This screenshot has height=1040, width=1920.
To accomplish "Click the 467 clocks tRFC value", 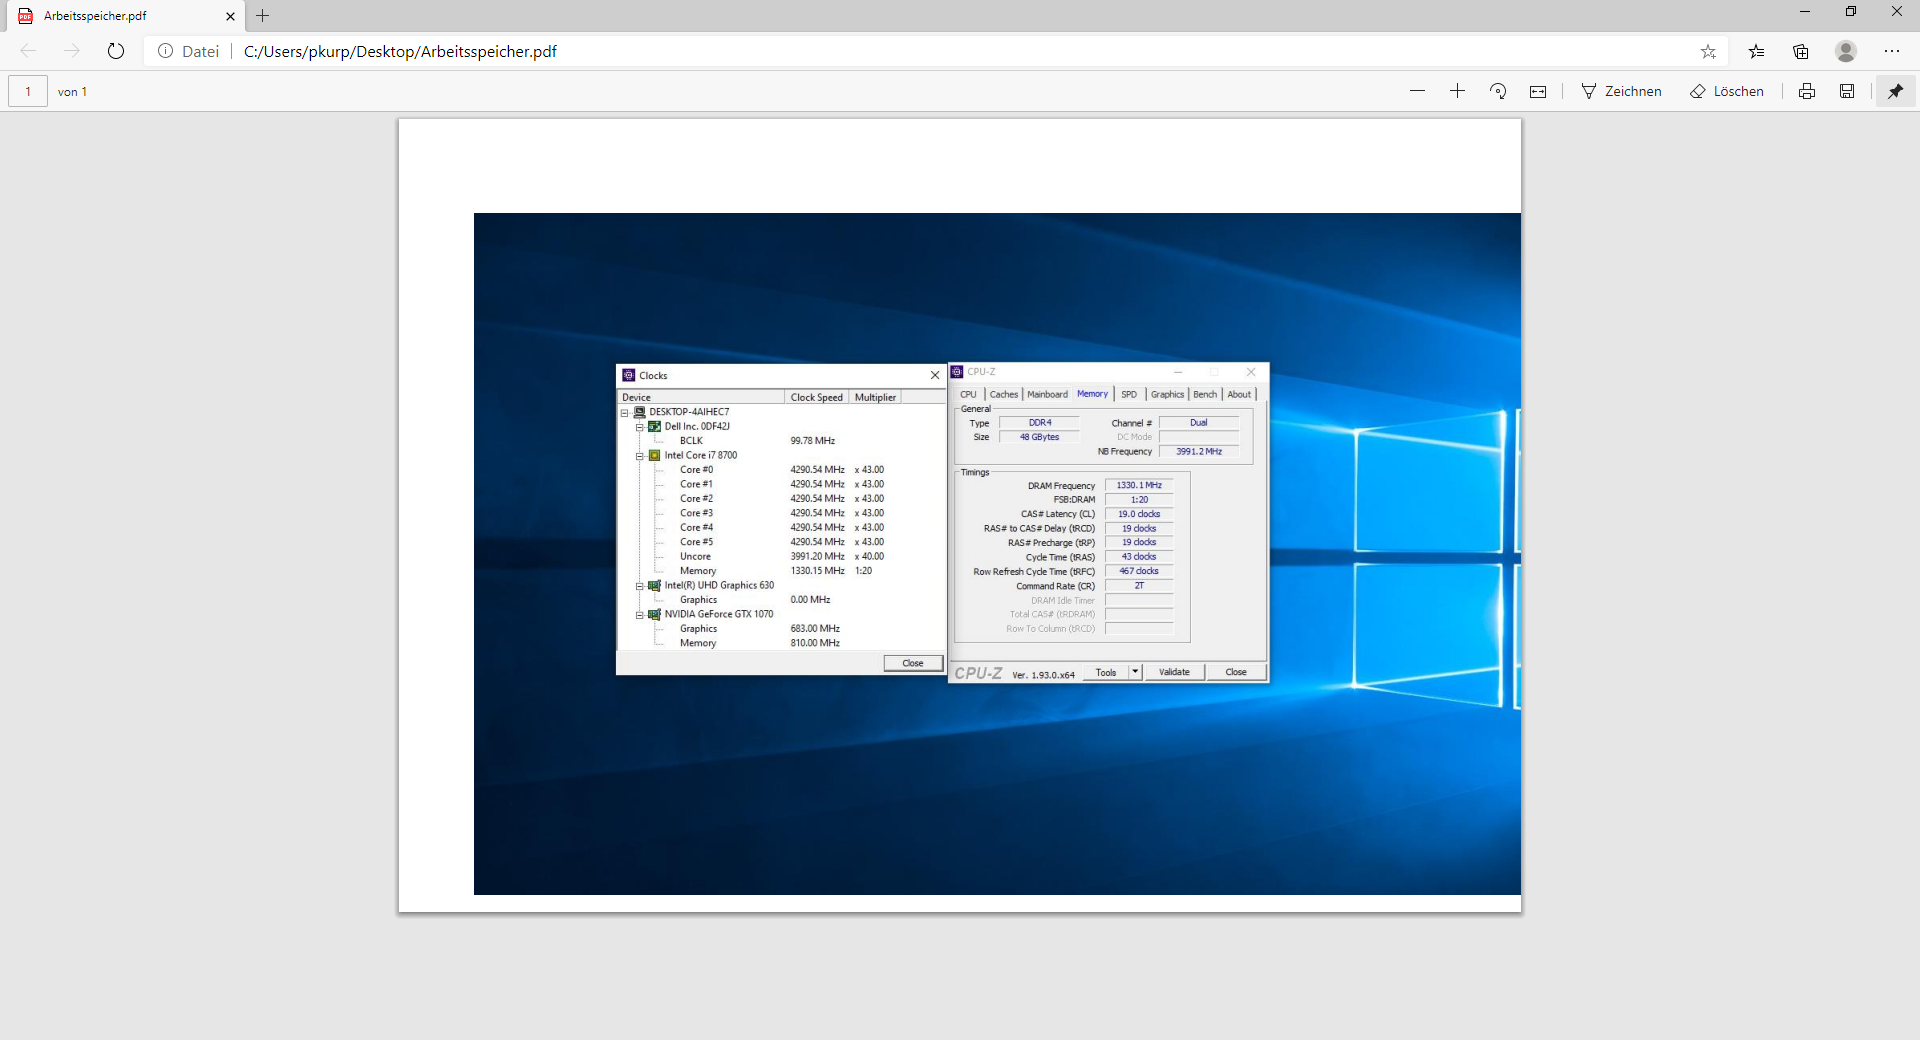I will coord(1139,572).
